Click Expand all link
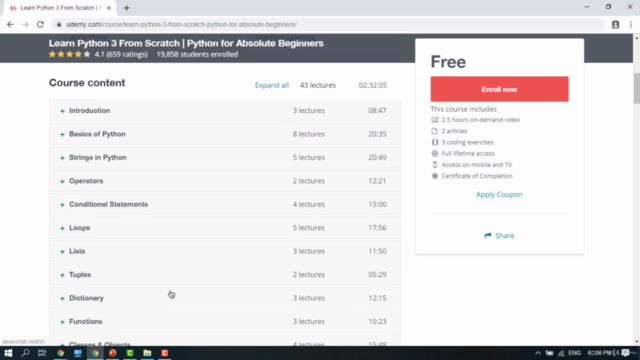 (x=272, y=85)
